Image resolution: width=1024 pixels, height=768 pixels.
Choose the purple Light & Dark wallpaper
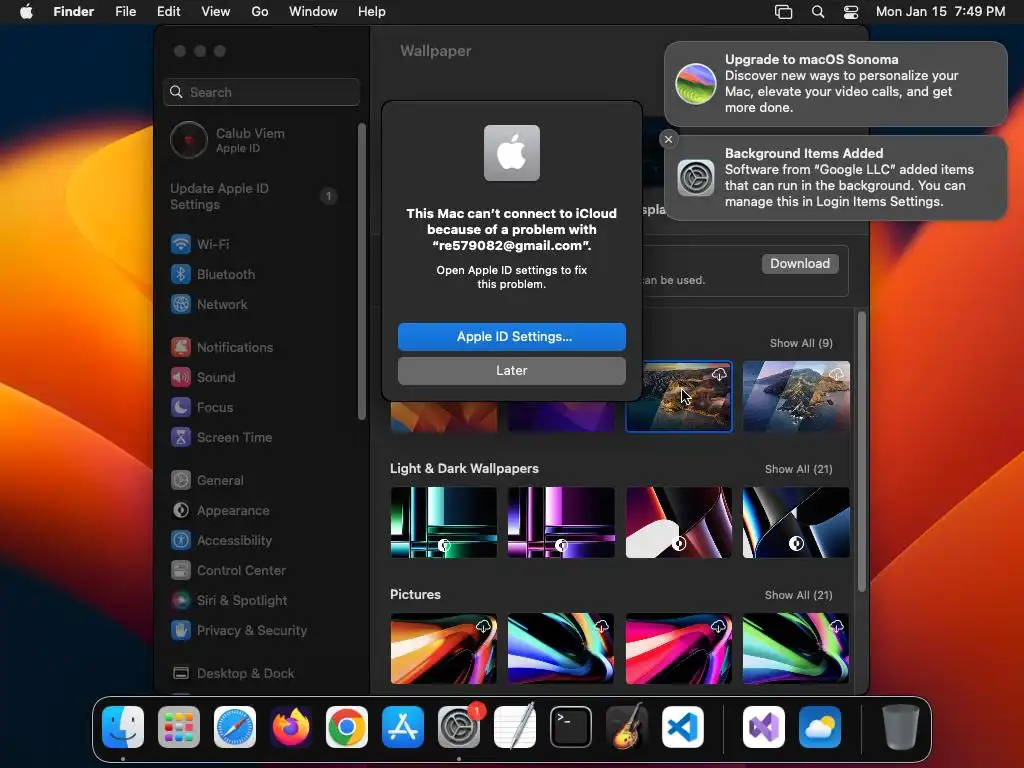point(562,522)
